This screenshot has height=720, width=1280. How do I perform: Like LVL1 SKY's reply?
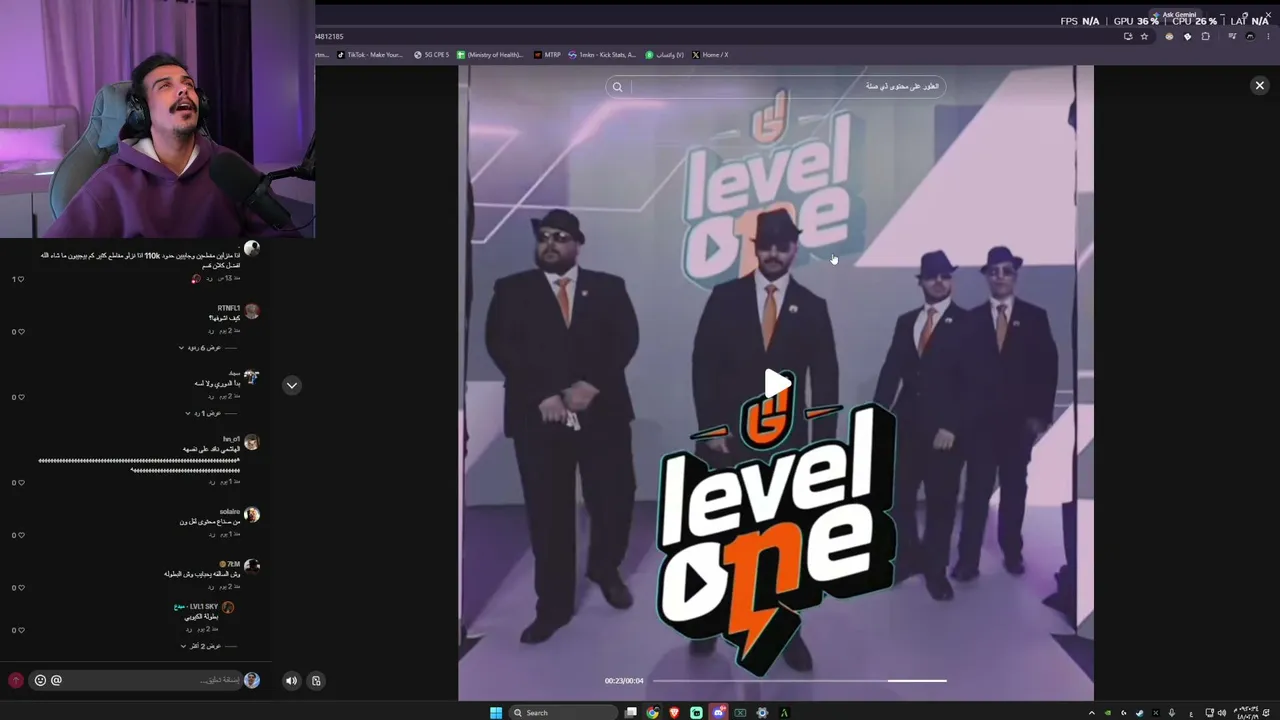click(19, 630)
